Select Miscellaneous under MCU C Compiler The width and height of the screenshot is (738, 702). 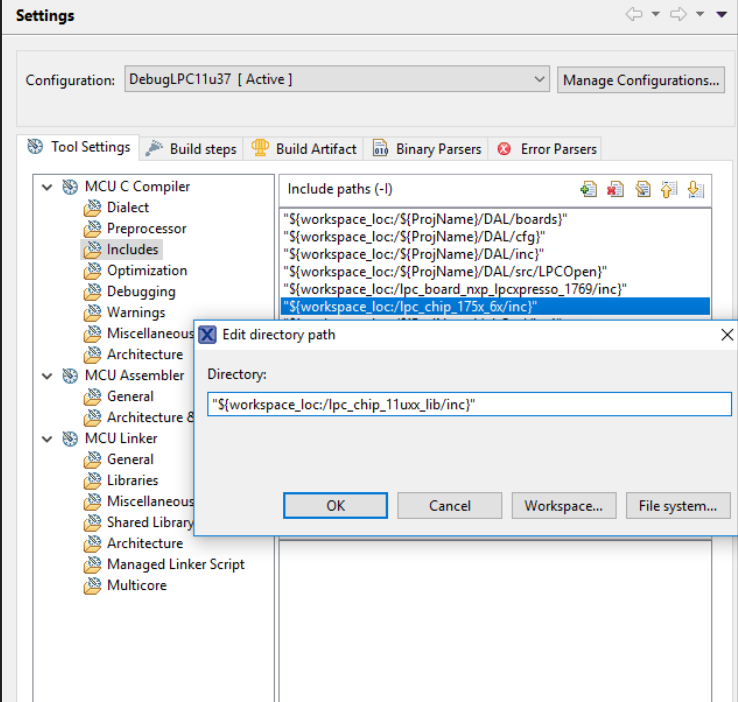click(x=150, y=334)
